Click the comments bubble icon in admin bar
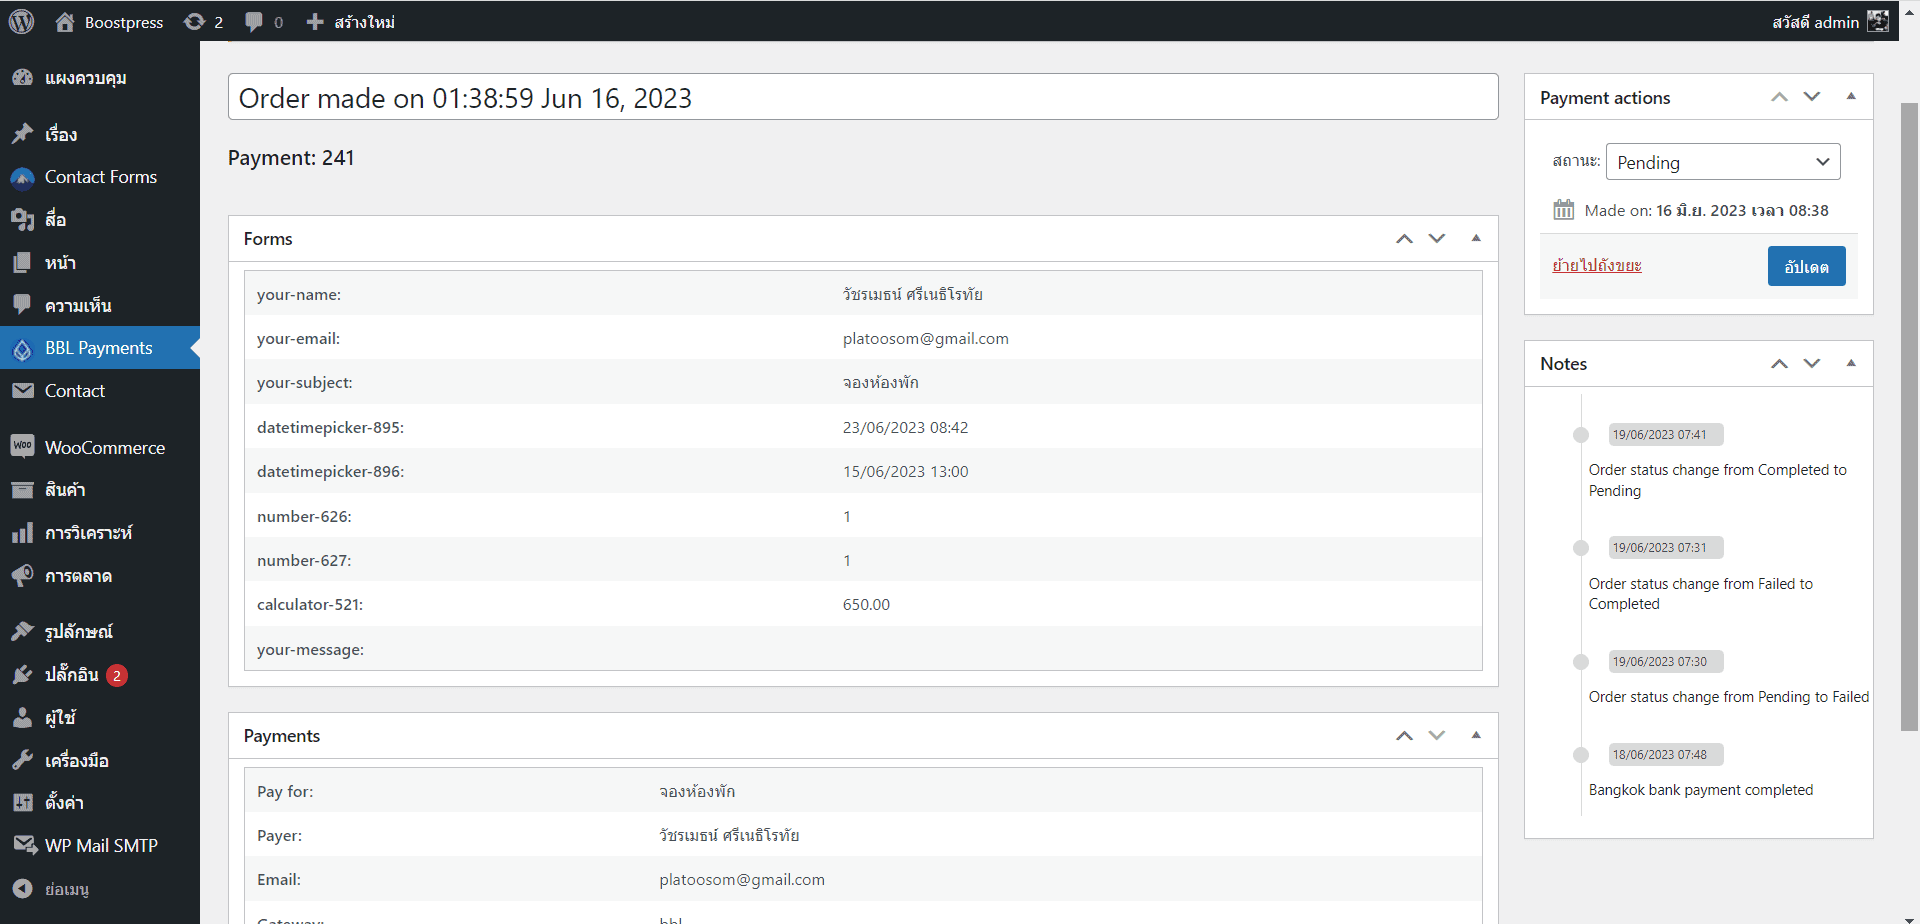The height and width of the screenshot is (924, 1920). coord(254,22)
